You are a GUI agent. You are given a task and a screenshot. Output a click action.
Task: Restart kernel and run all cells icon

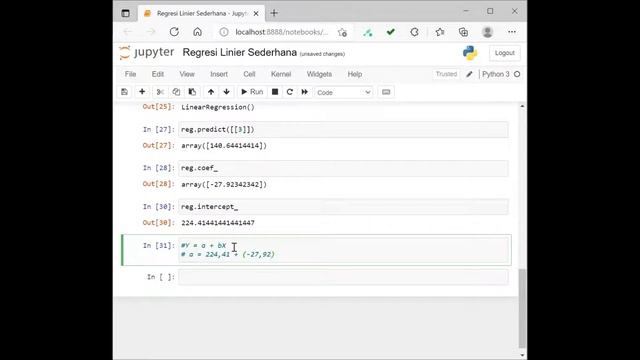[x=304, y=92]
